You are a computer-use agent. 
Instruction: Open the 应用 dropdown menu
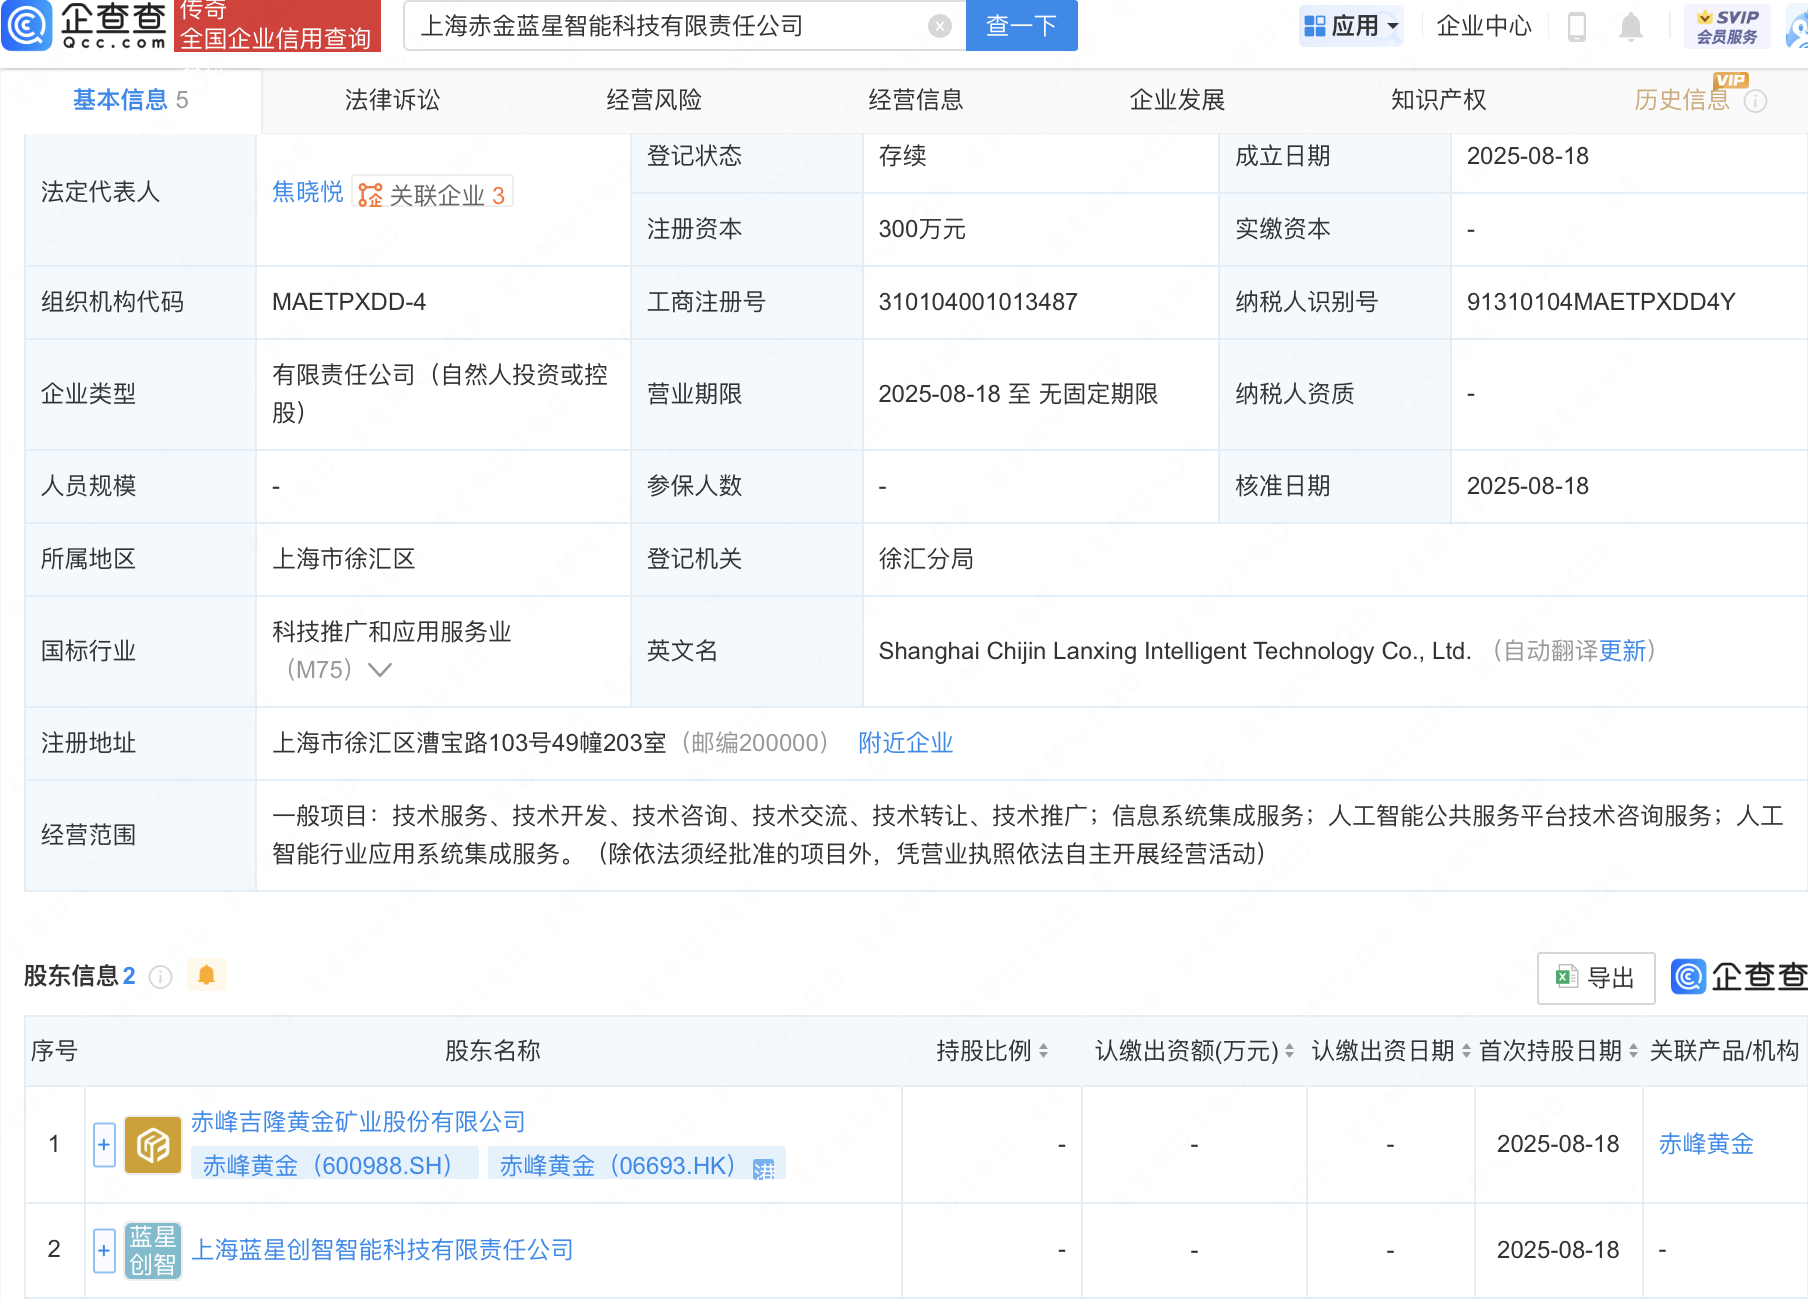click(x=1351, y=26)
